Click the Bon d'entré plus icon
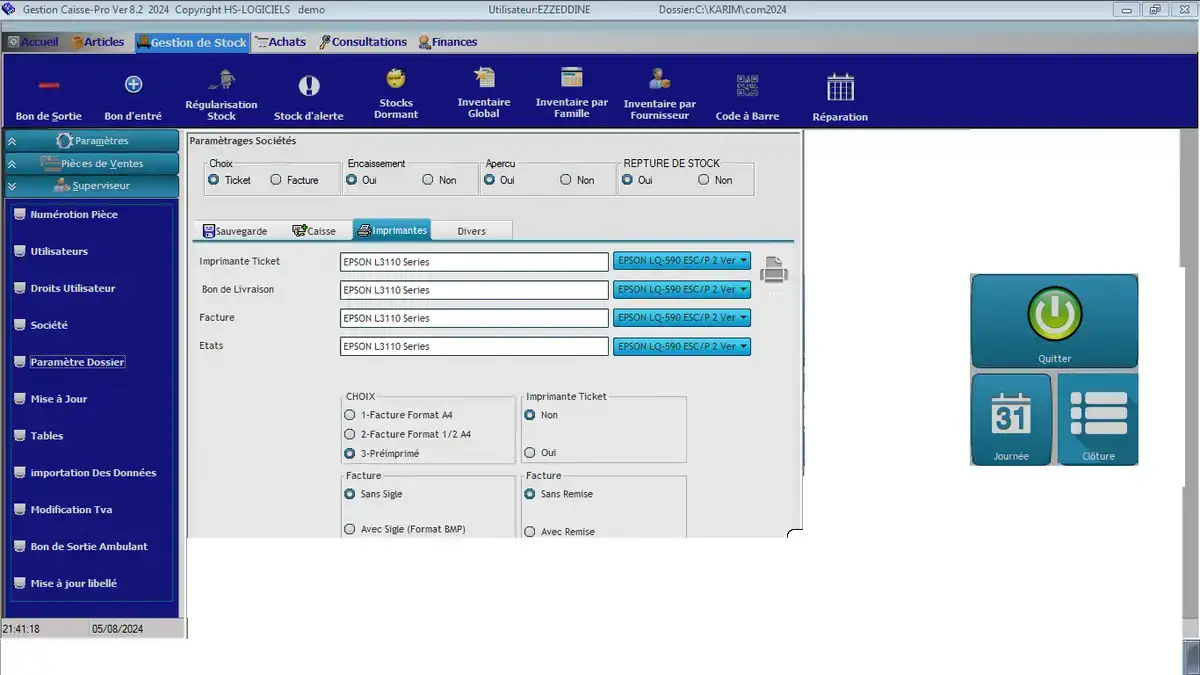Viewport: 1200px width, 675px height. [133, 85]
